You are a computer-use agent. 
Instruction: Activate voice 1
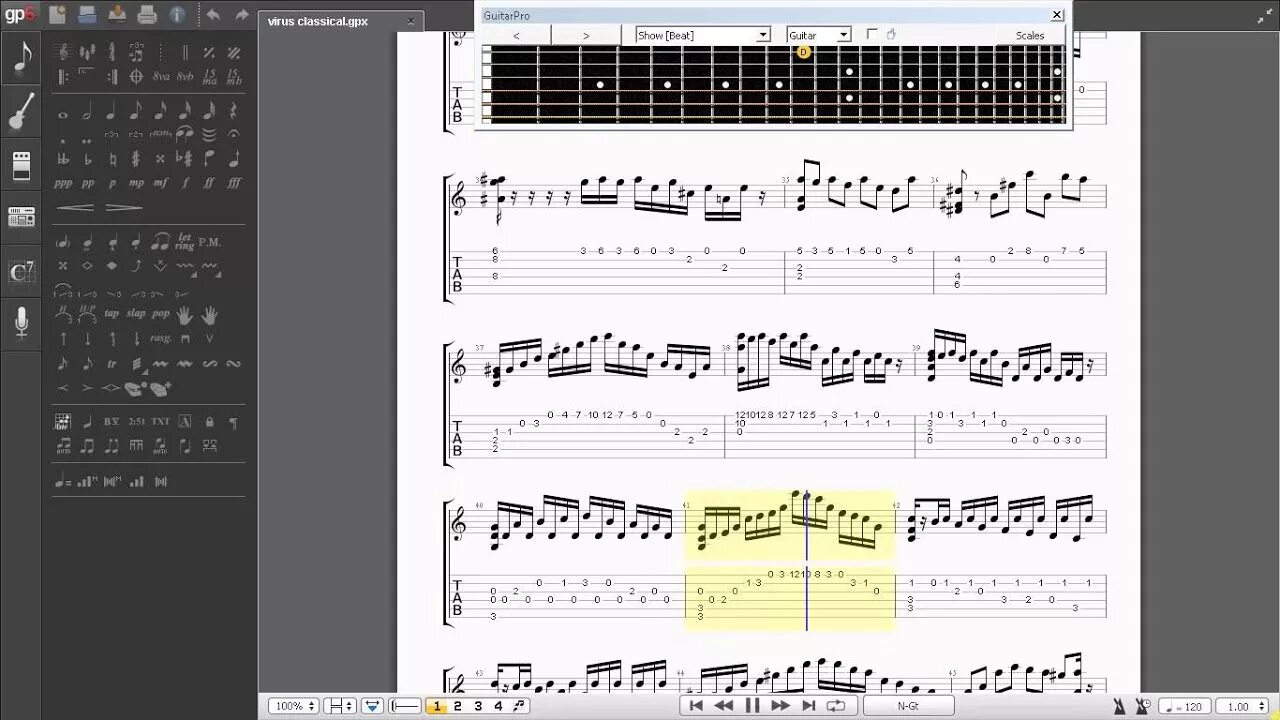tap(437, 706)
